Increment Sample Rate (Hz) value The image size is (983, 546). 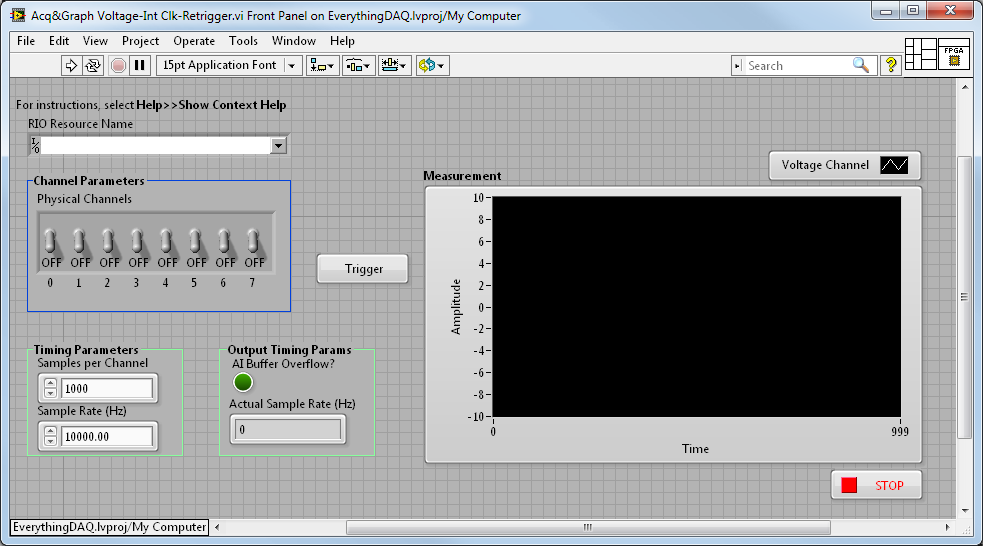(x=51, y=431)
